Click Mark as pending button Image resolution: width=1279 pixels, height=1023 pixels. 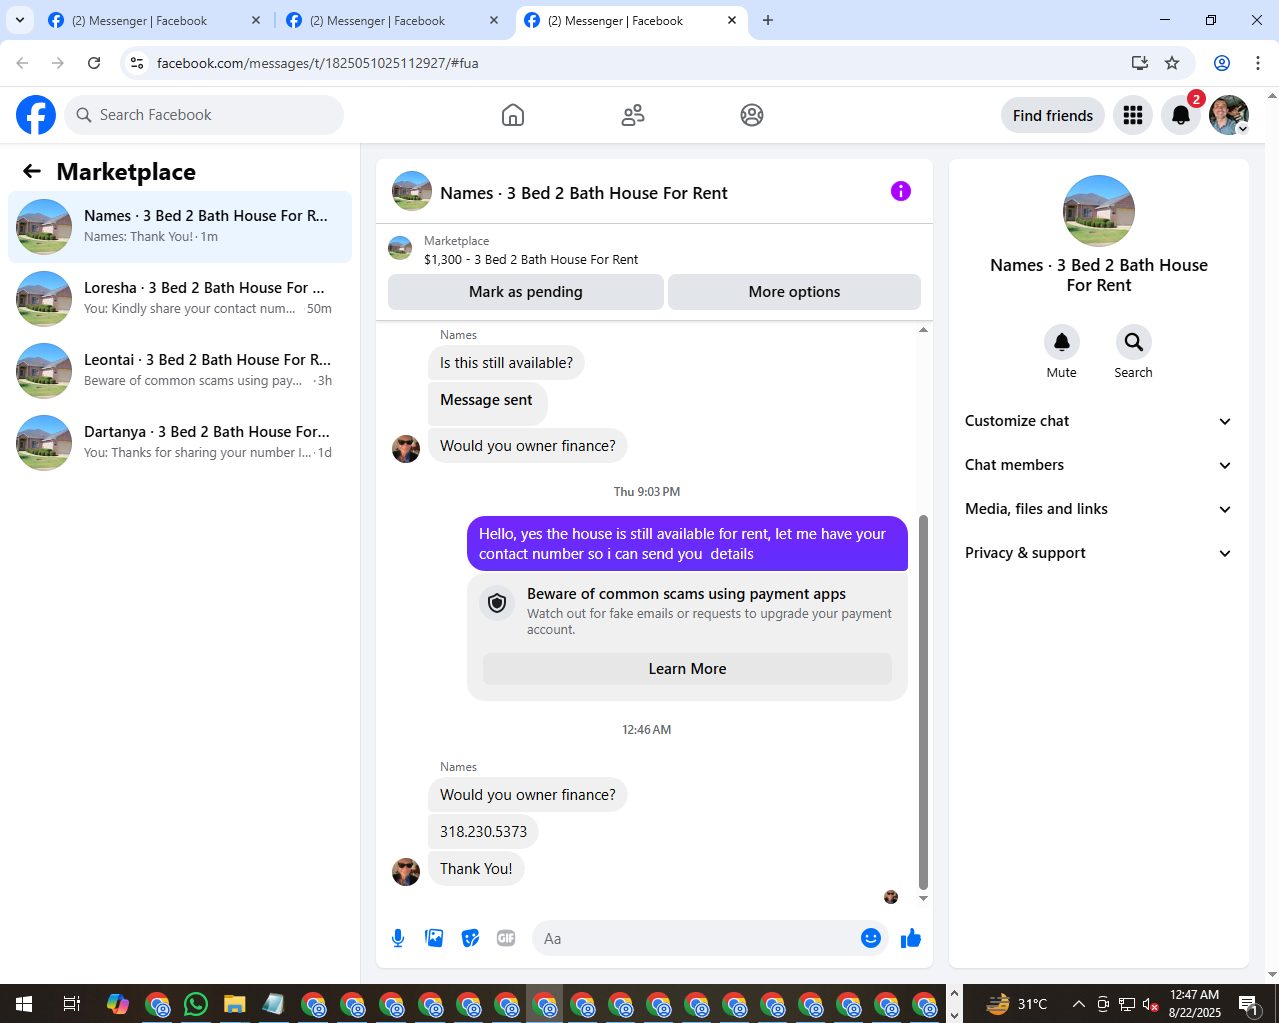526,292
